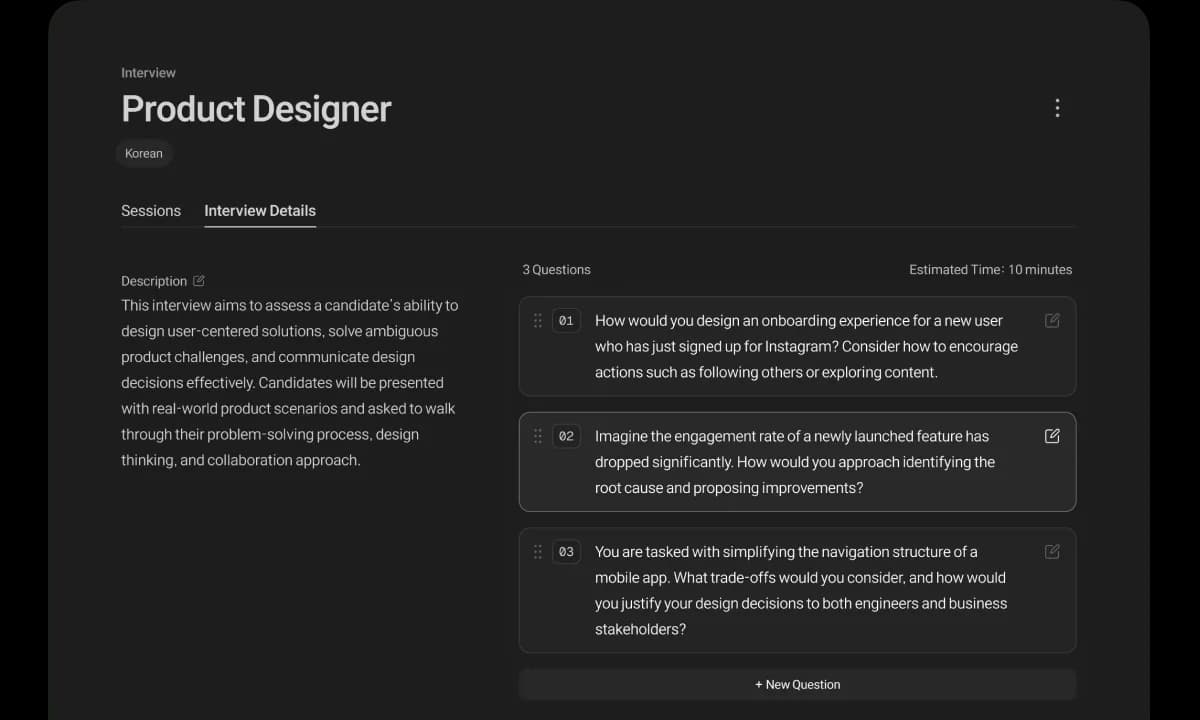Click the edit icon next to Description
Image resolution: width=1200 pixels, height=720 pixels.
pyautogui.click(x=199, y=281)
